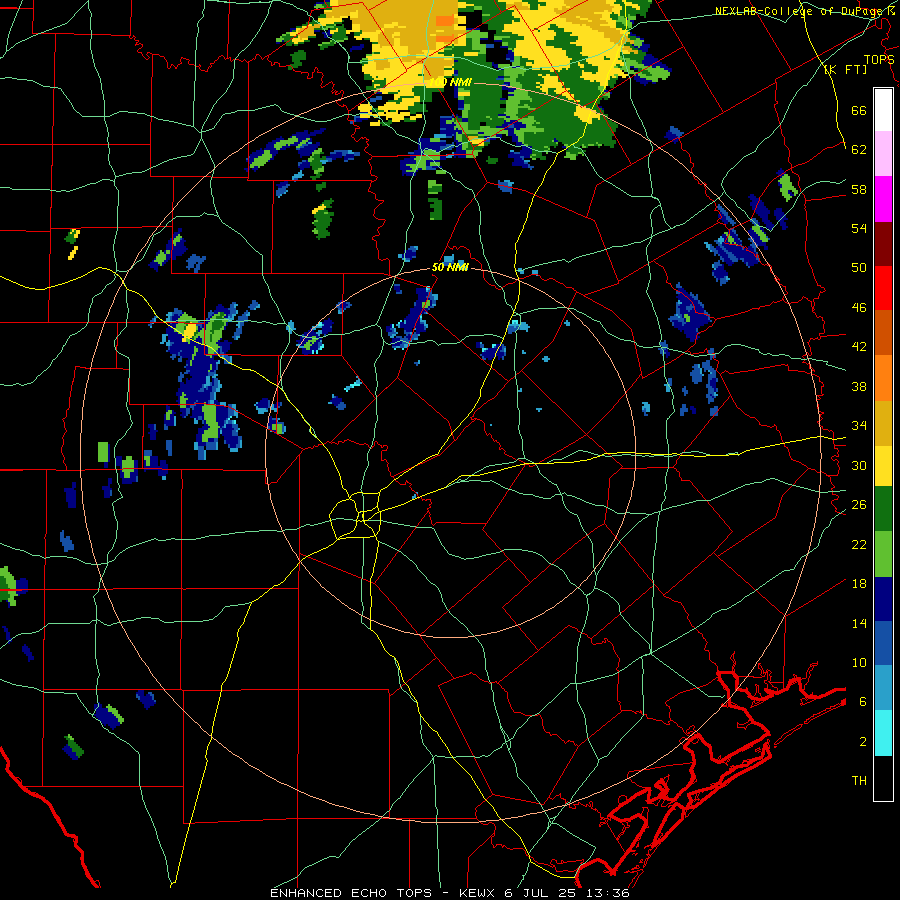900x900 pixels.
Task: Click the navy blue legend swatch
Action: (x=883, y=599)
